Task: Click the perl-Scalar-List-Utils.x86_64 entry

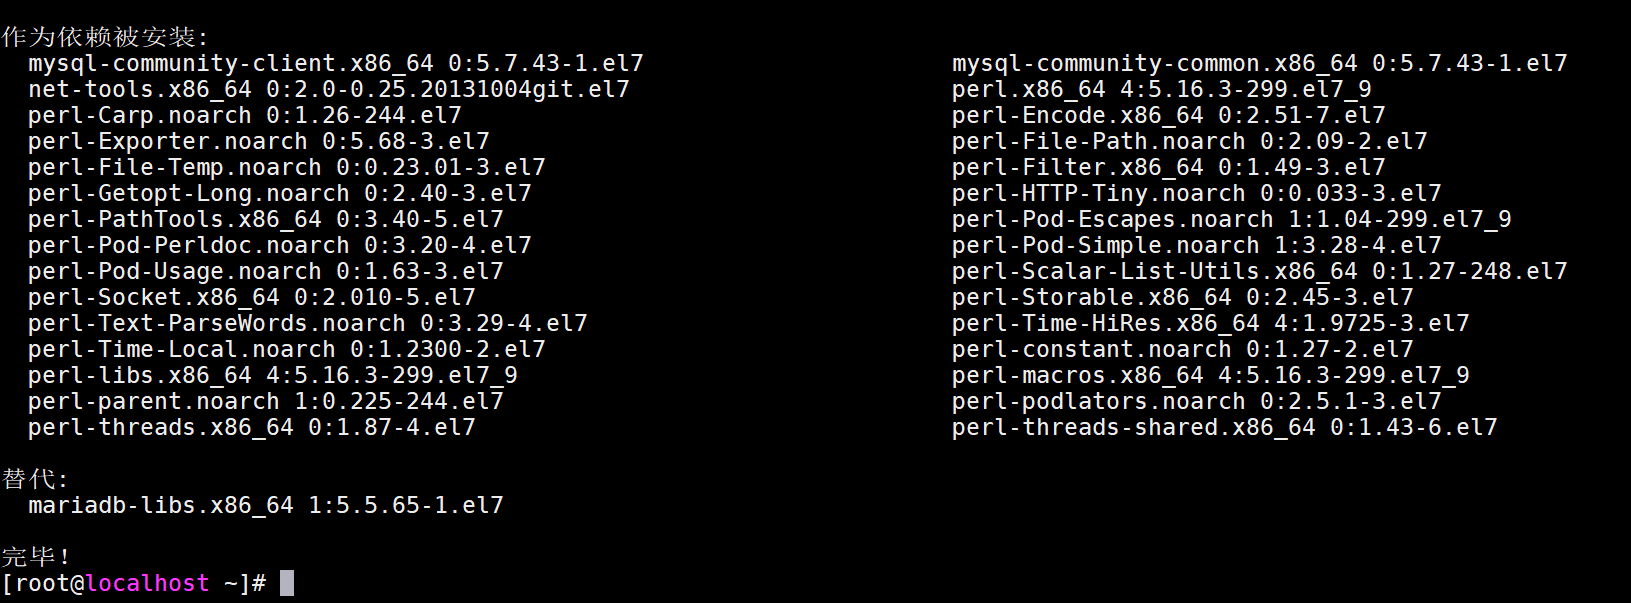Action: 1260,271
